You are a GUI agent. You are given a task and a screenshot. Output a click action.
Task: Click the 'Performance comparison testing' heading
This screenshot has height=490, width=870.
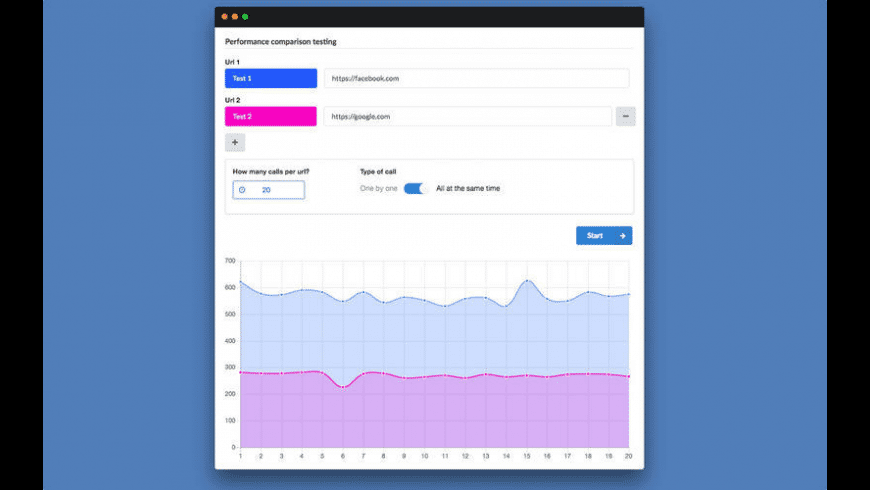click(281, 42)
